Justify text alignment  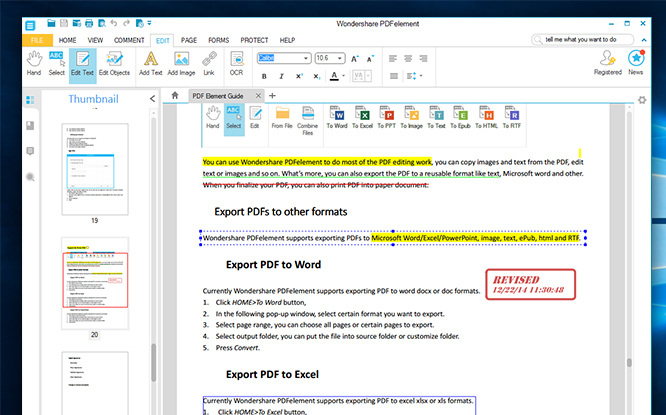[394, 76]
